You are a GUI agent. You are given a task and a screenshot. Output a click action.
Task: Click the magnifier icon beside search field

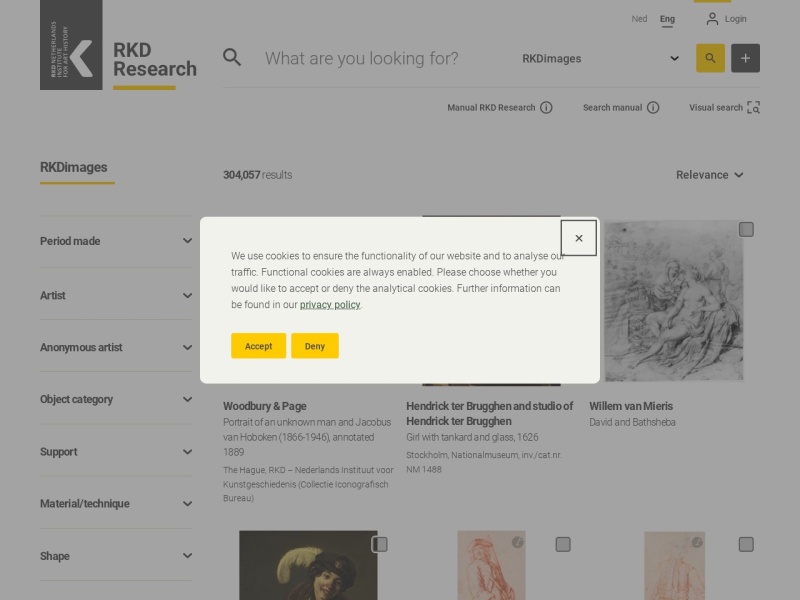(232, 57)
